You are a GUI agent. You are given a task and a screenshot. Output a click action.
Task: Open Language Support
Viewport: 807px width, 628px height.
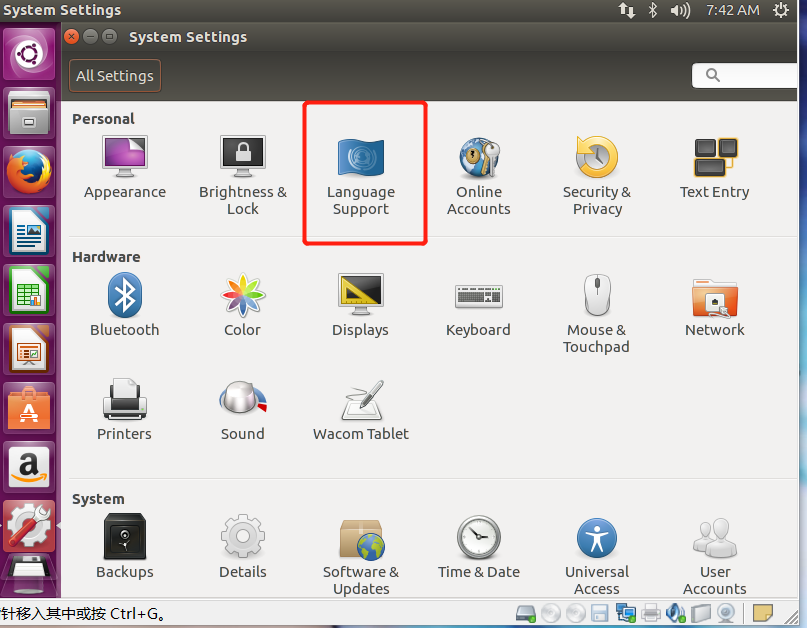[361, 177]
